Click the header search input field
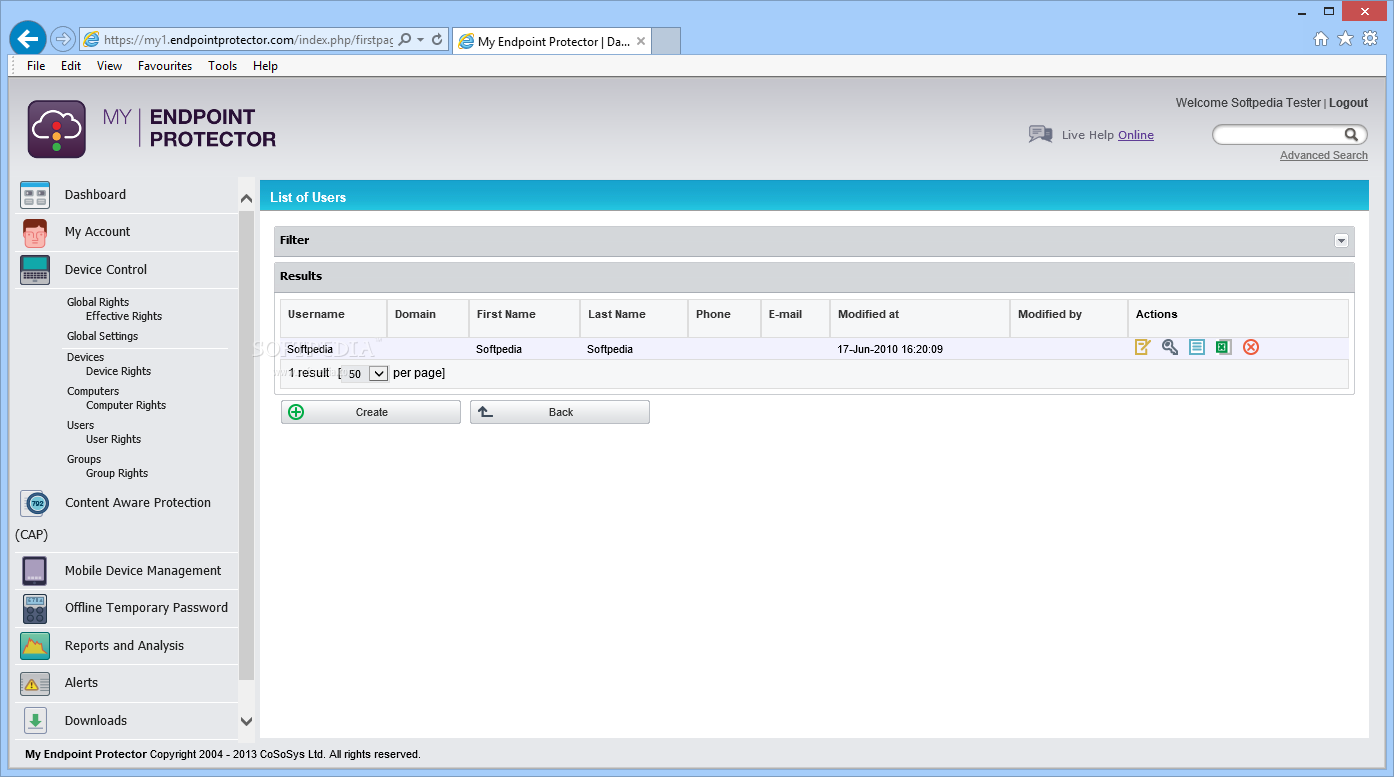Image resolution: width=1394 pixels, height=777 pixels. point(1278,134)
